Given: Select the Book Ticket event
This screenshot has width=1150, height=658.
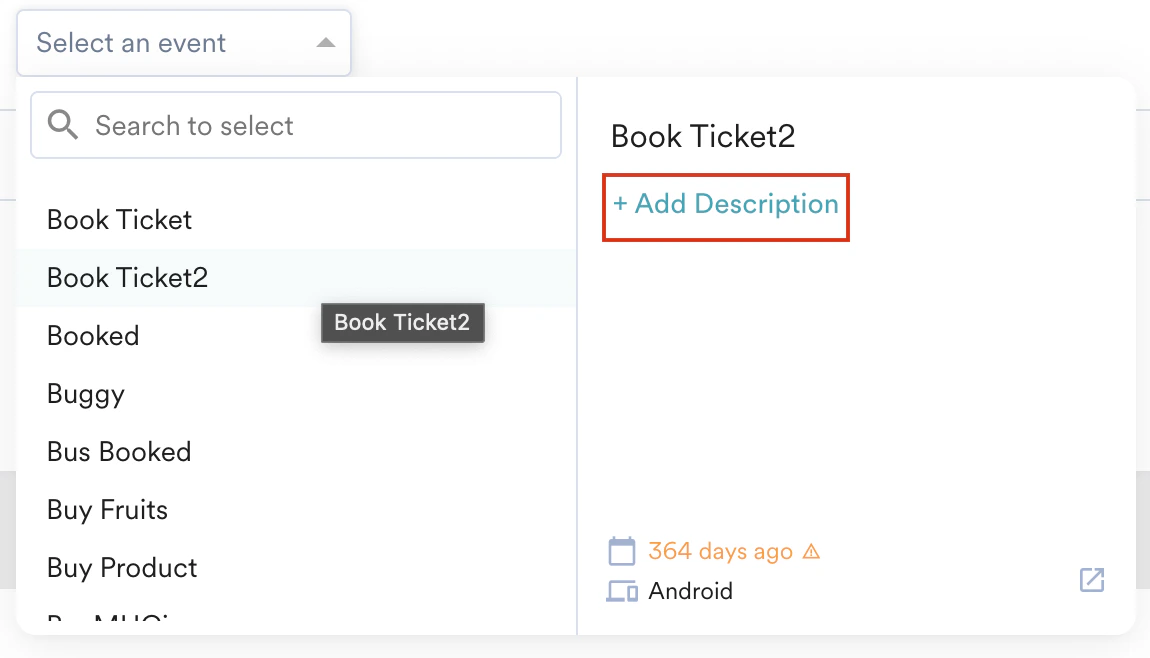Looking at the screenshot, I should coord(119,220).
